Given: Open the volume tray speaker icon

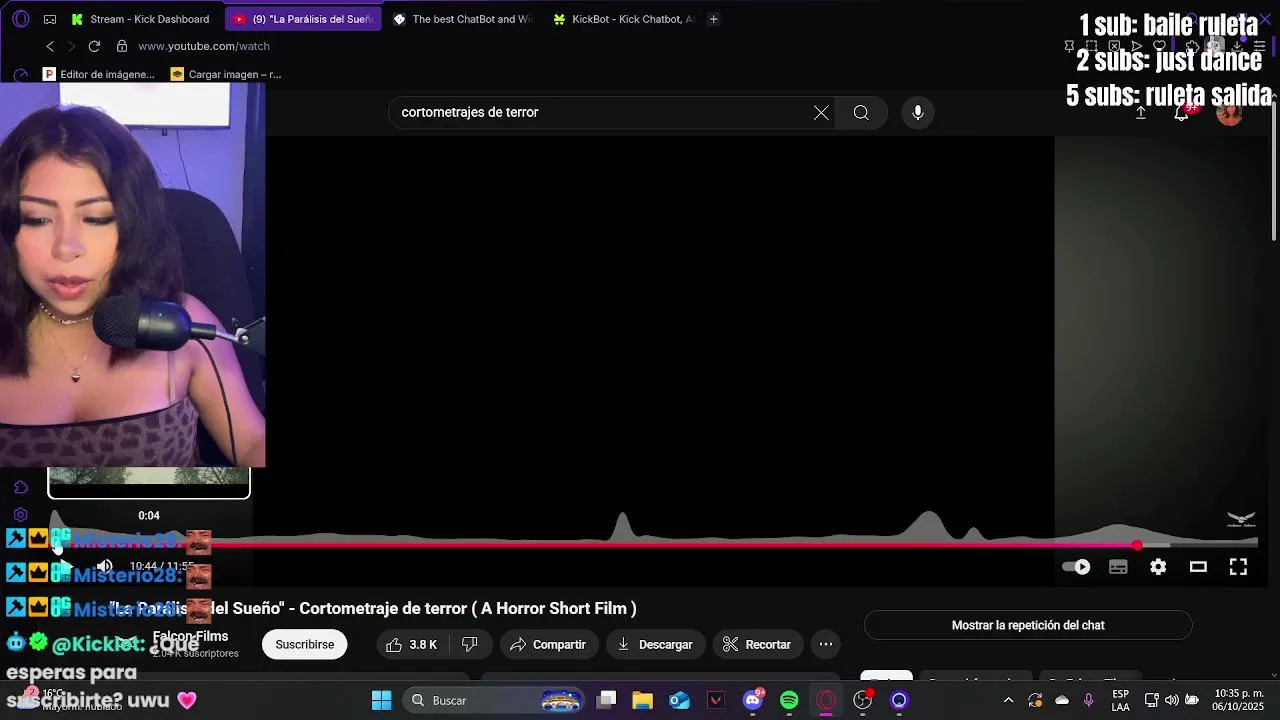Looking at the screenshot, I should click(1172, 700).
